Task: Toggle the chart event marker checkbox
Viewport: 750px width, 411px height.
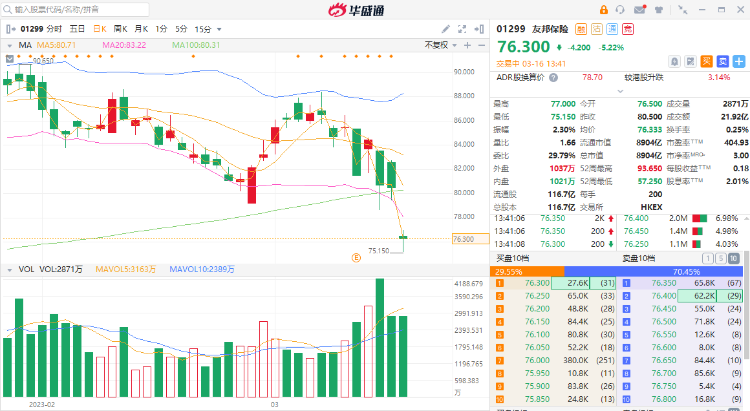Action: [x=10, y=59]
